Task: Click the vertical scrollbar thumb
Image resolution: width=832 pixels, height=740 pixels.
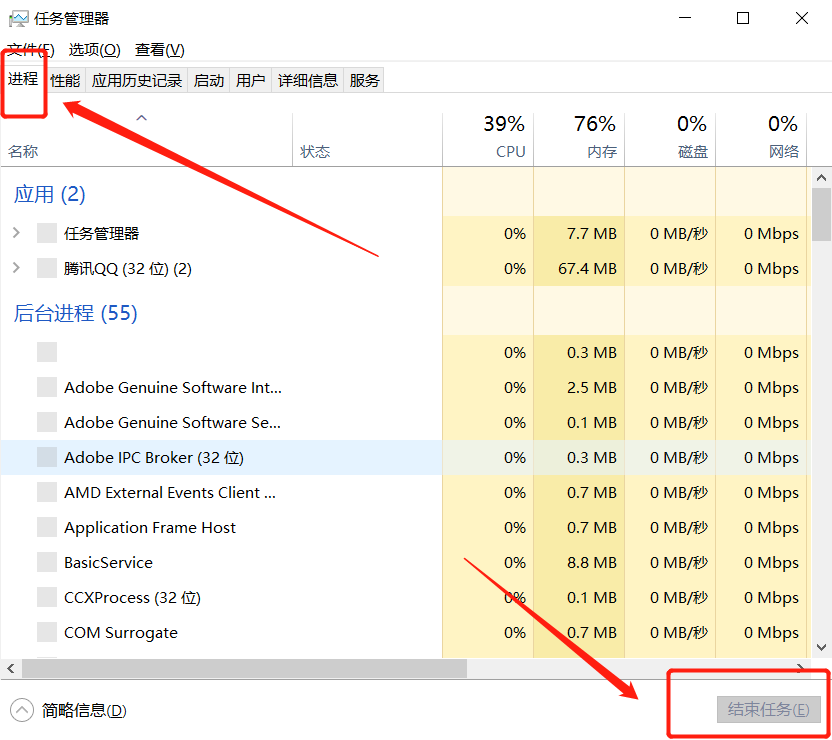Action: point(821,214)
